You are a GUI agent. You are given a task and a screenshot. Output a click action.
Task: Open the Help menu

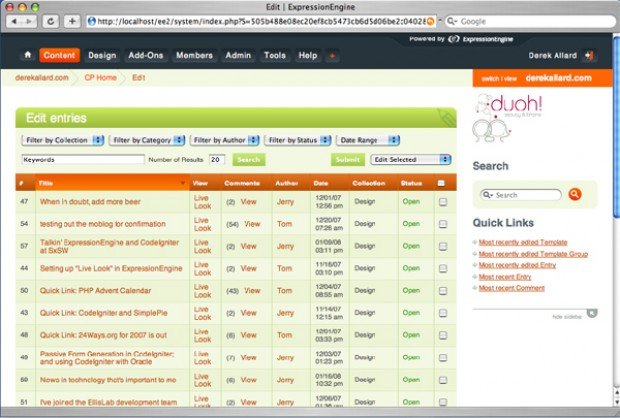308,55
